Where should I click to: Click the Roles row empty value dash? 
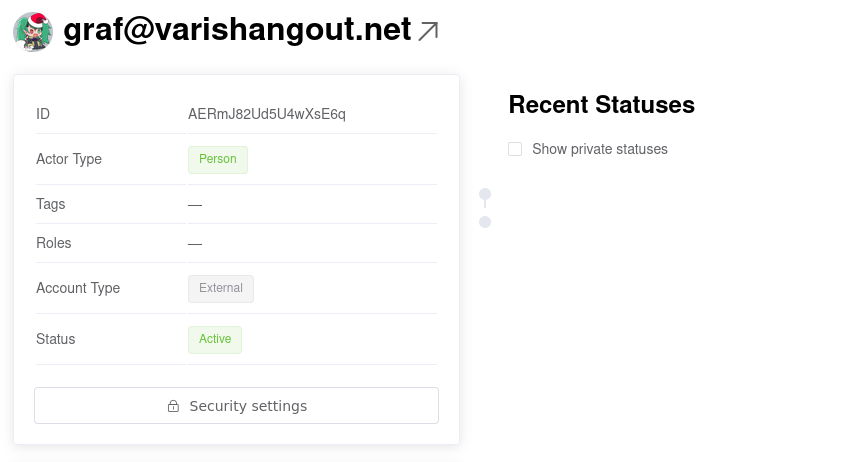(x=195, y=243)
